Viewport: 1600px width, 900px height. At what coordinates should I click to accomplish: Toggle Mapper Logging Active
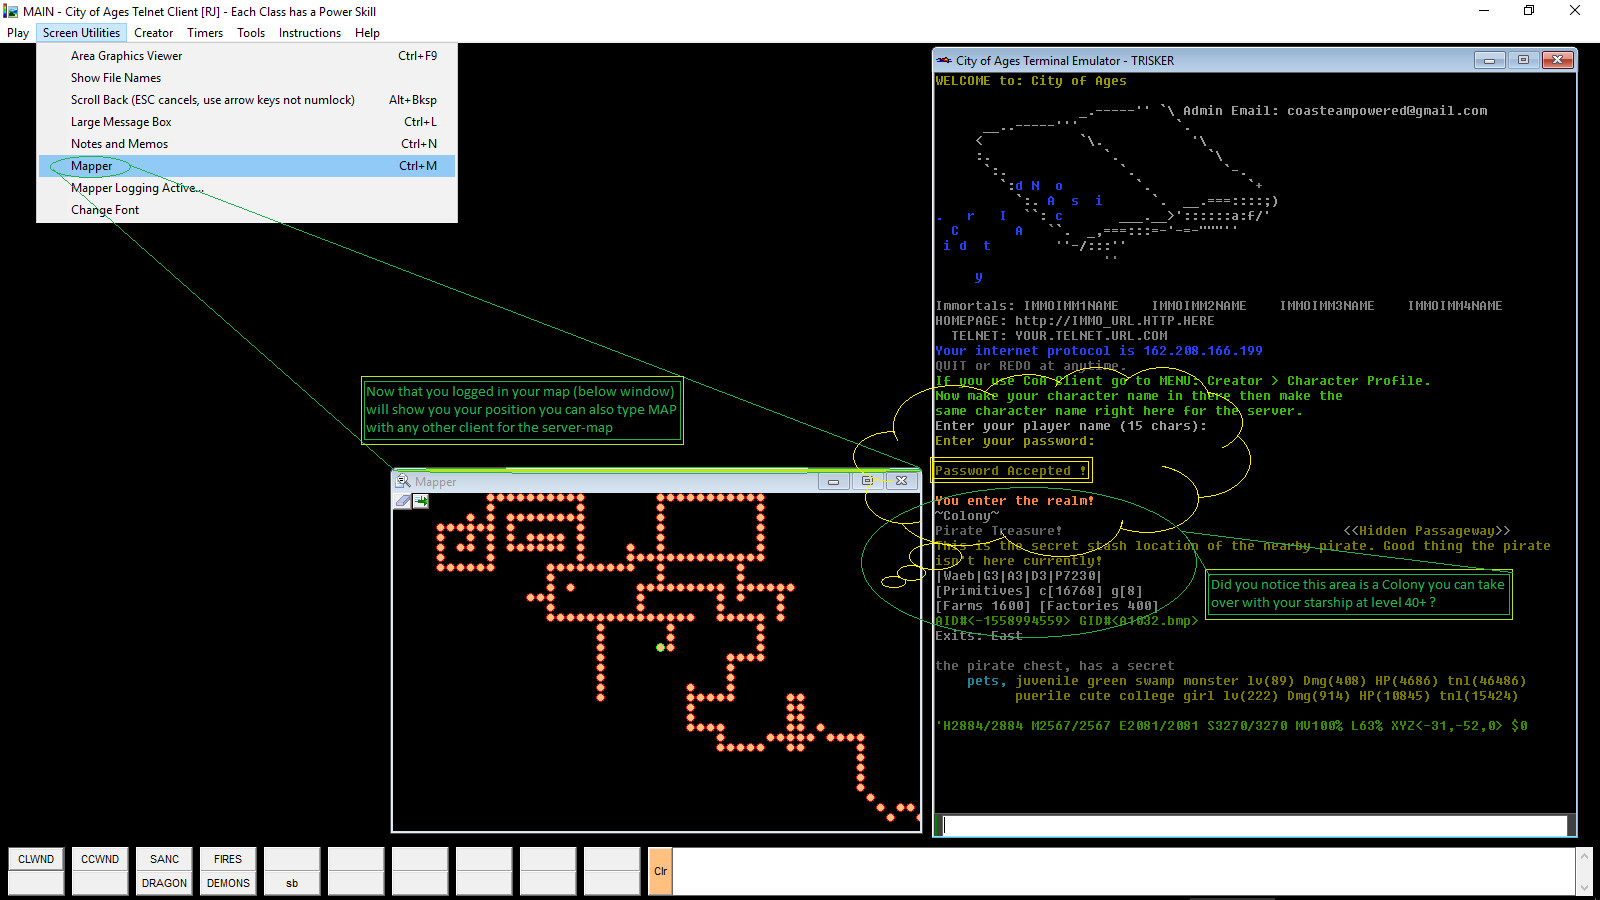coord(136,187)
